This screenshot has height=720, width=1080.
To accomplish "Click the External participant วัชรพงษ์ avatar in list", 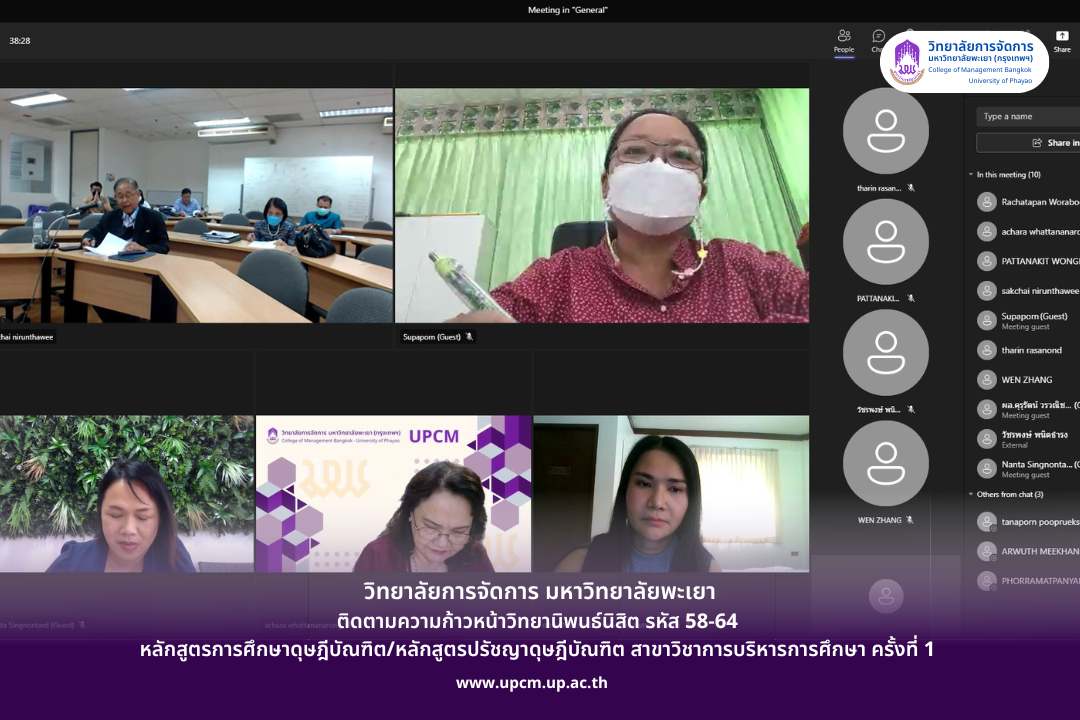I will coord(987,439).
